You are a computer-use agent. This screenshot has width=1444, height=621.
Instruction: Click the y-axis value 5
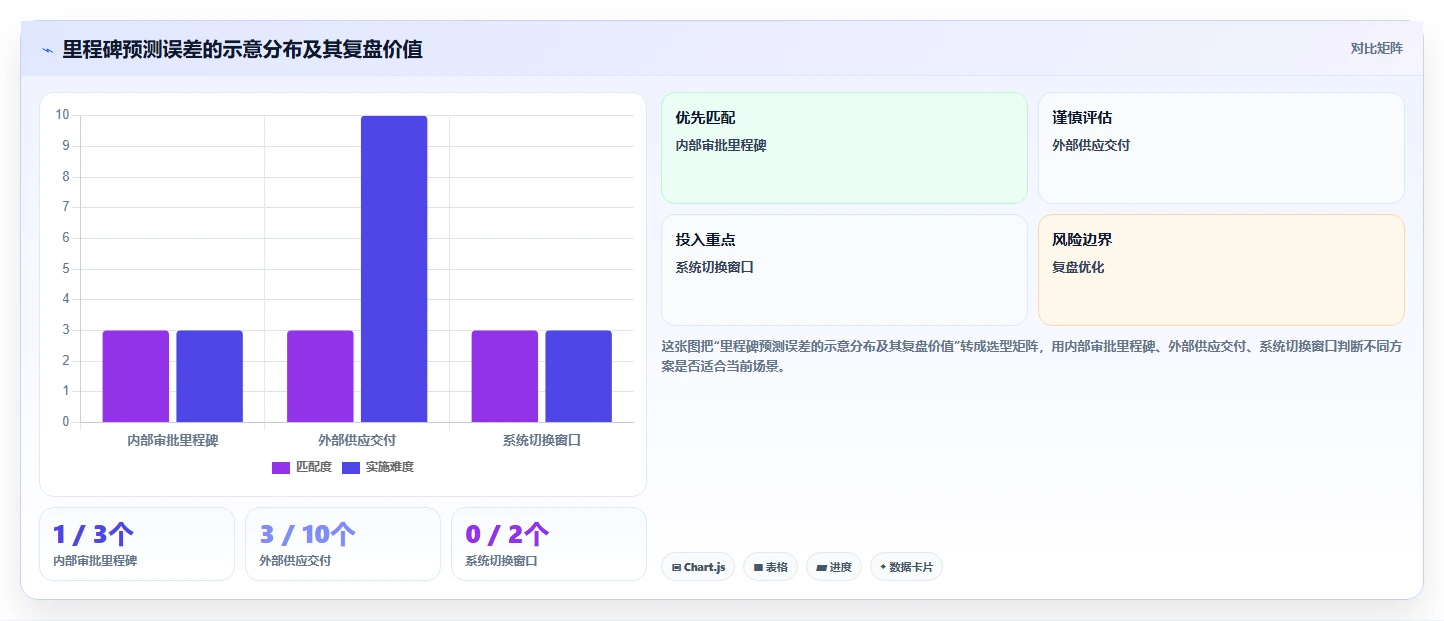66,268
